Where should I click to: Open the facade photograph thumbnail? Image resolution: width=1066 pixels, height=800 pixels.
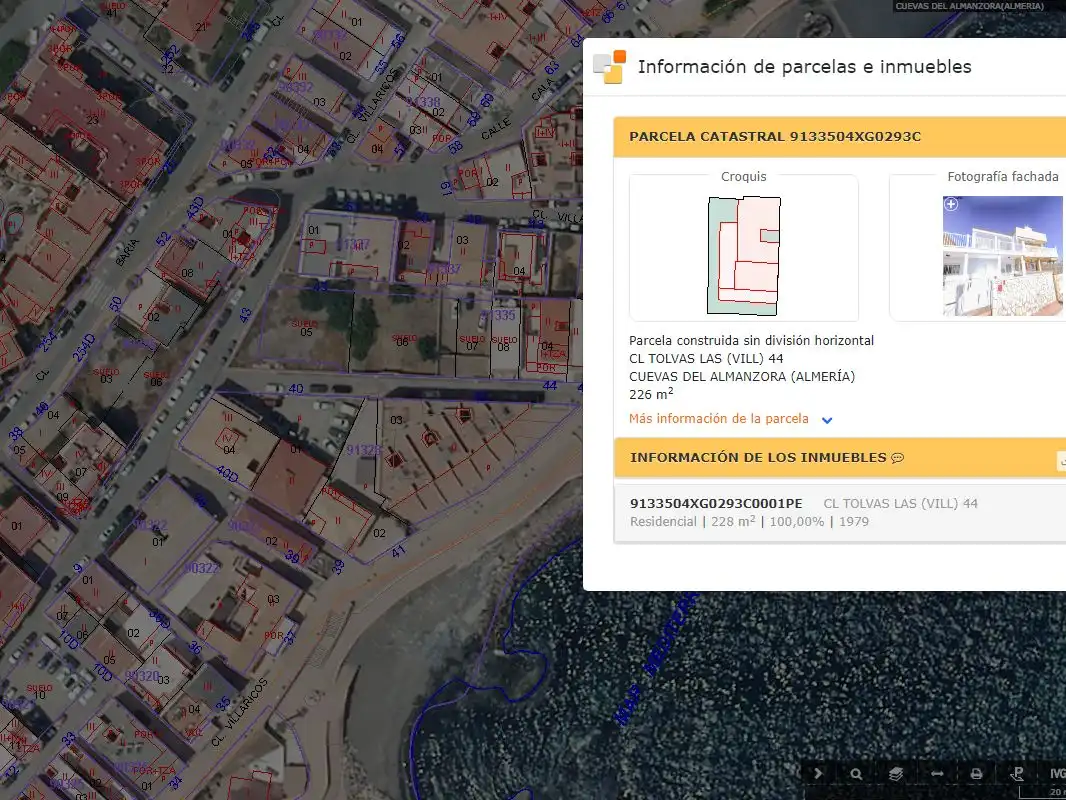point(1003,256)
